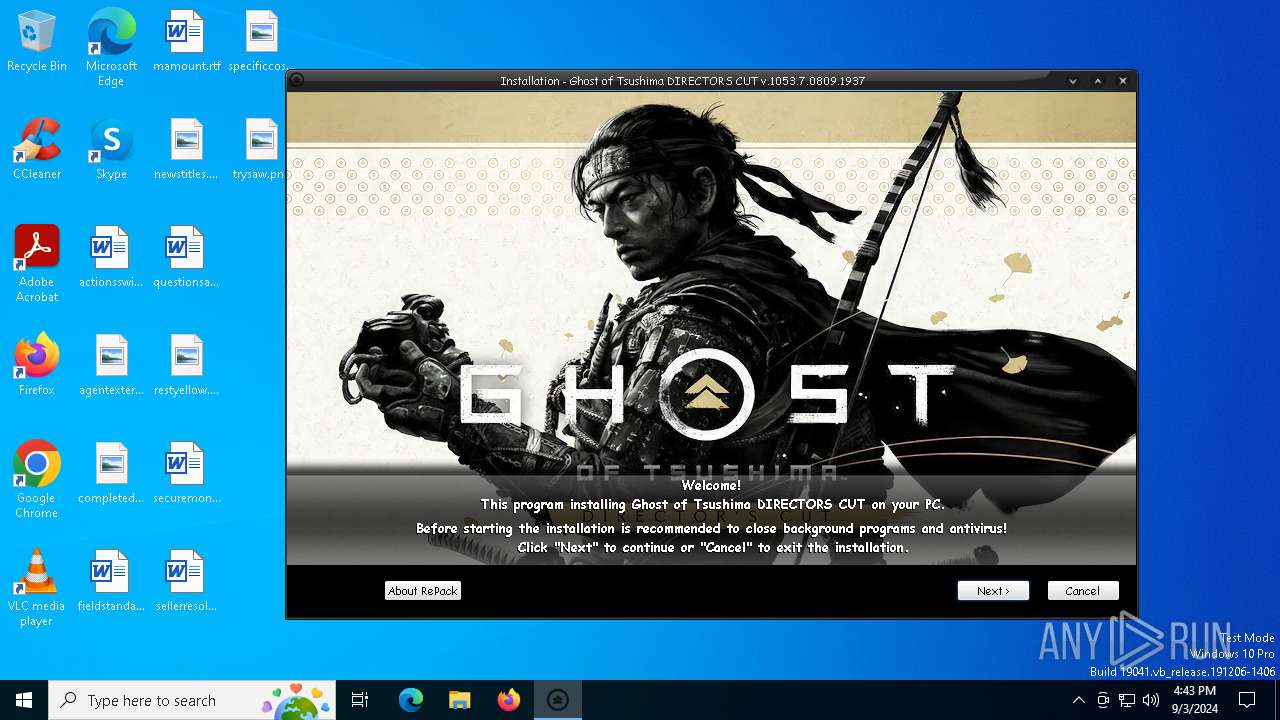This screenshot has width=1280, height=720.
Task: Select the fieldstanda Word document
Action: 111,582
